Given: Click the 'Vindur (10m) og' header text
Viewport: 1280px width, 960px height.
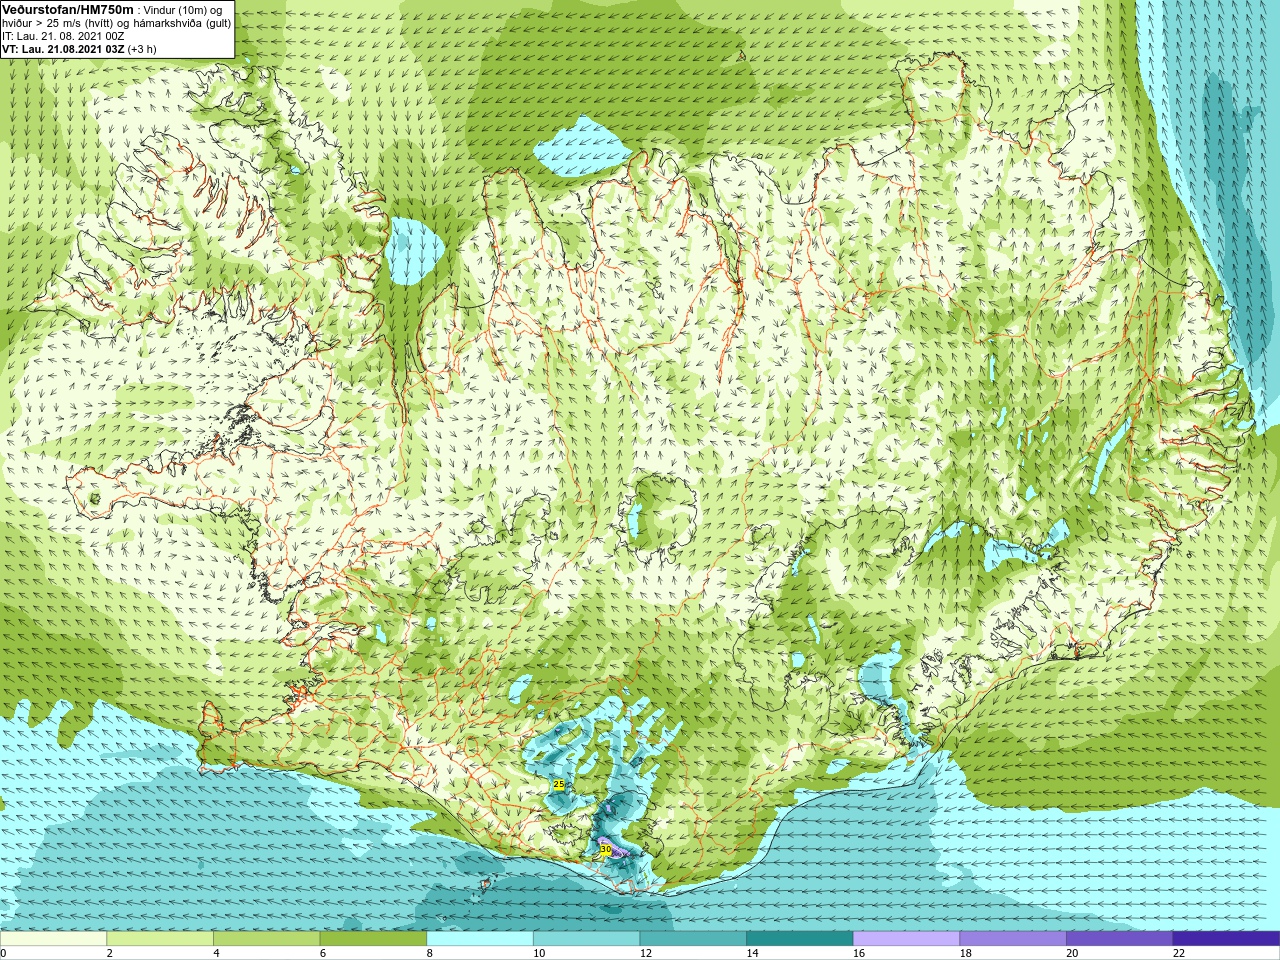Looking at the screenshot, I should (185, 9).
